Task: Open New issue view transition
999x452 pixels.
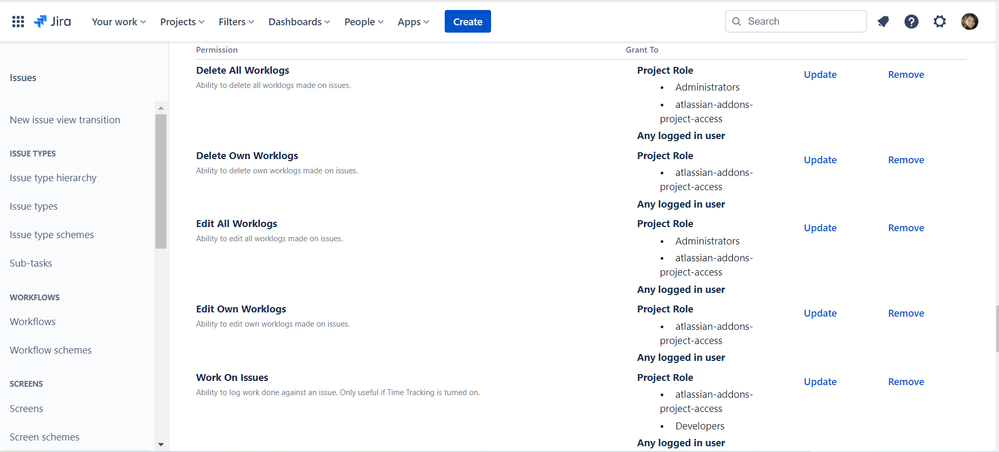Action: 65,120
